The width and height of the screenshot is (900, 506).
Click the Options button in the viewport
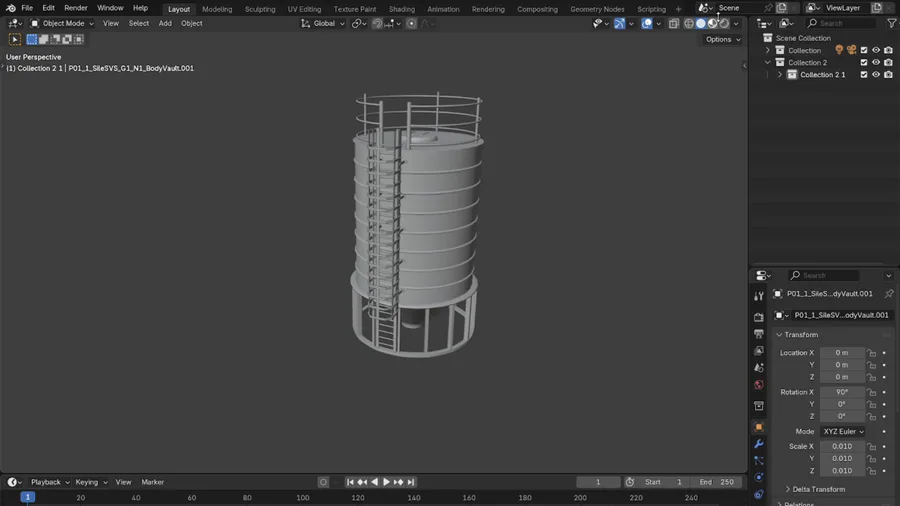click(x=722, y=40)
